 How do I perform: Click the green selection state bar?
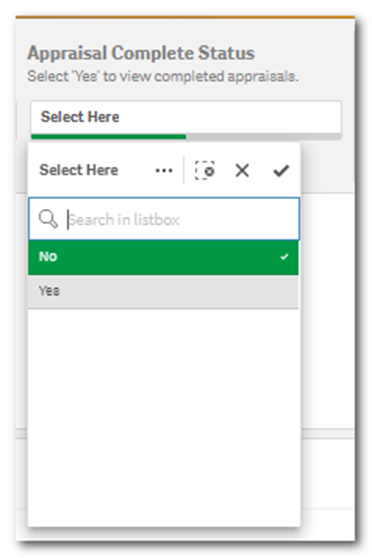click(109, 137)
